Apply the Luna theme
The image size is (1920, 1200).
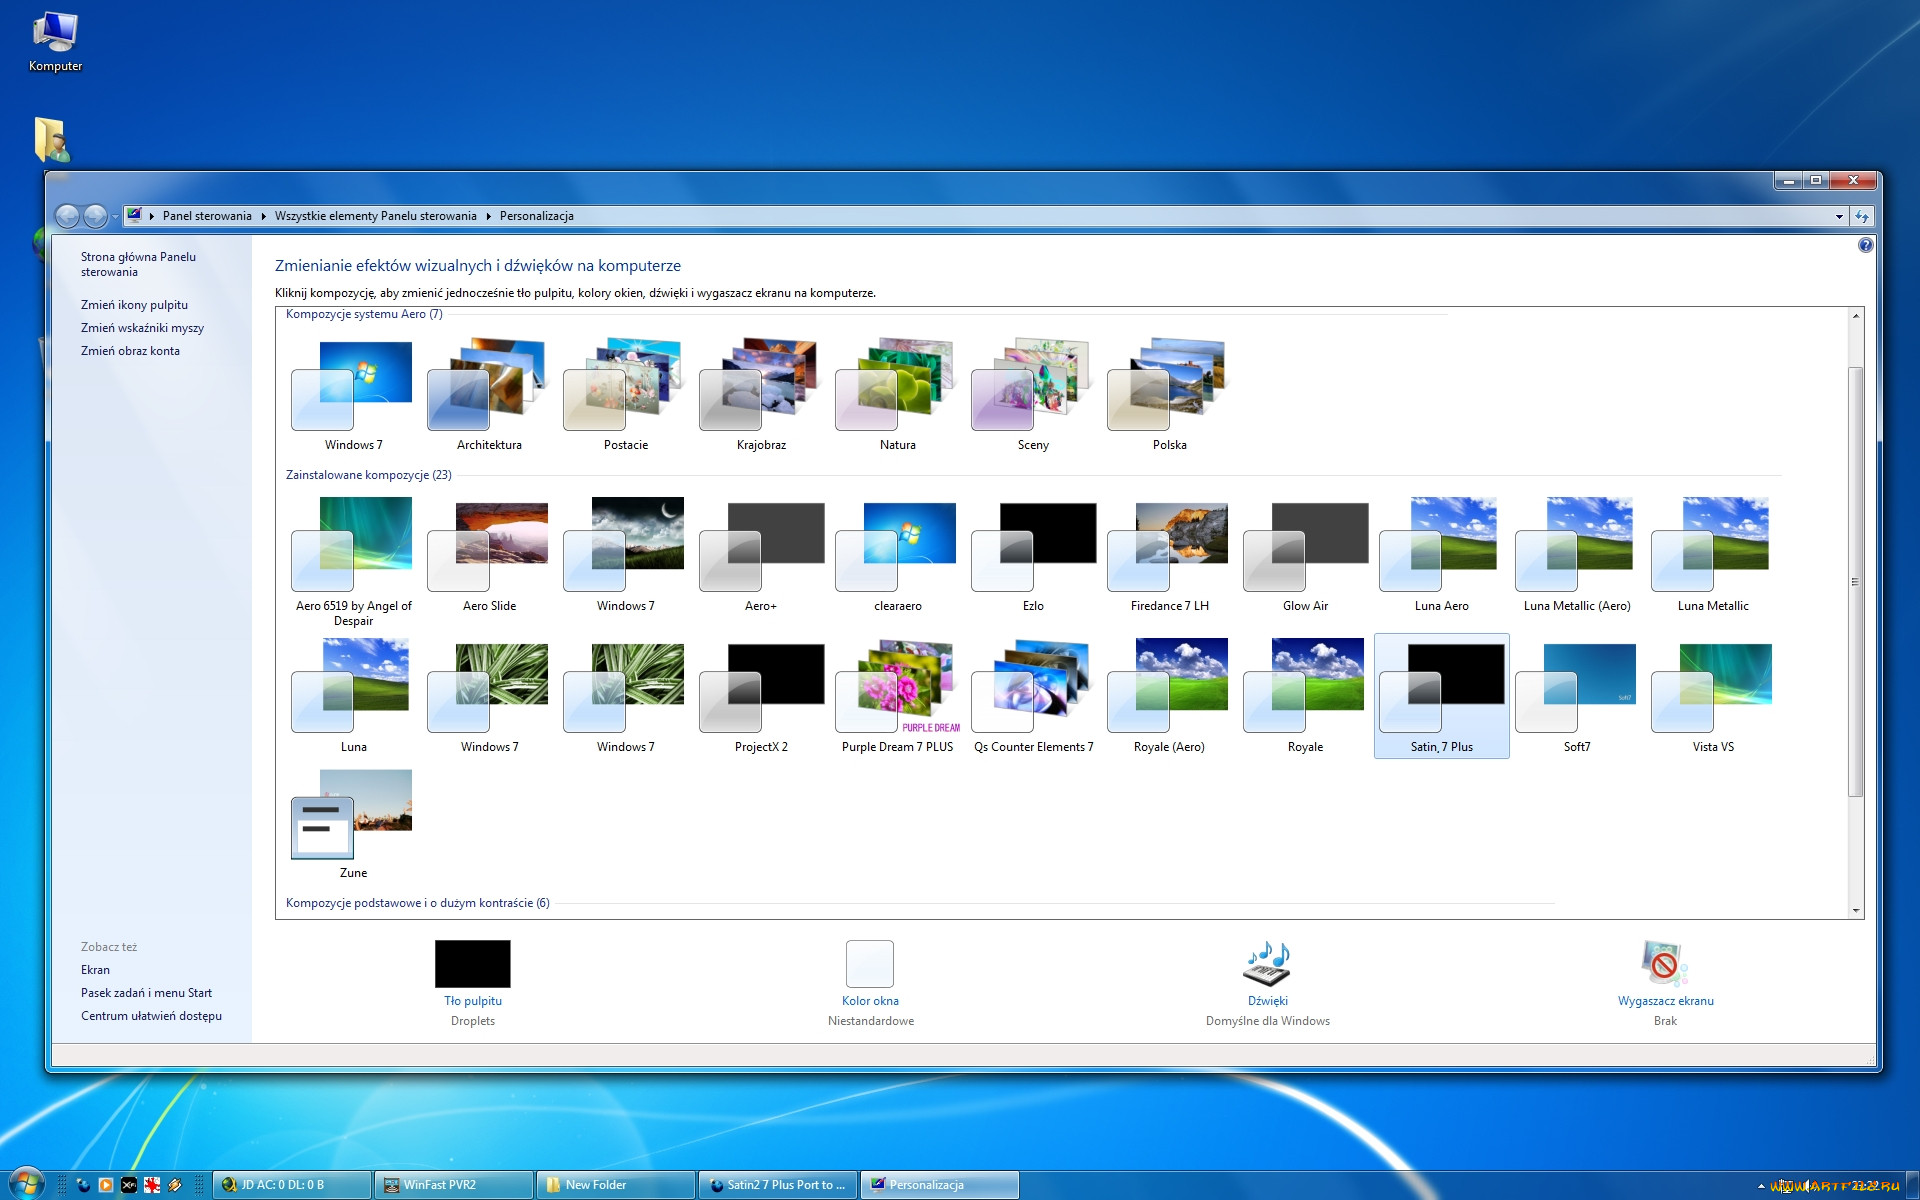[353, 696]
